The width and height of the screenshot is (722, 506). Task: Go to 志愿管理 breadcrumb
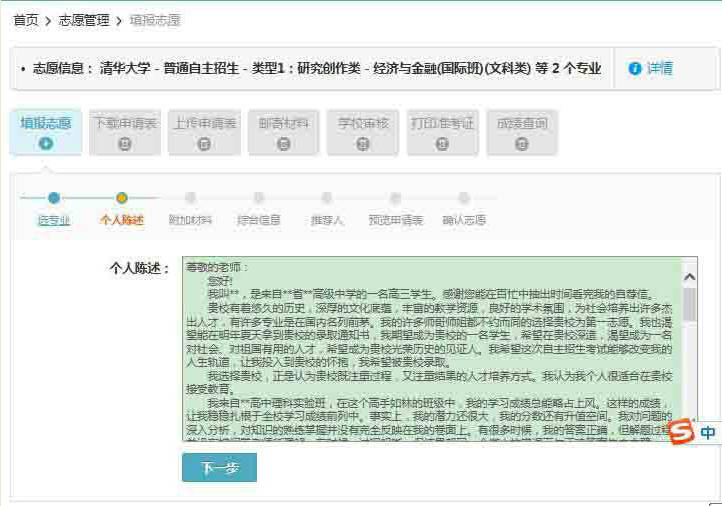84,20
